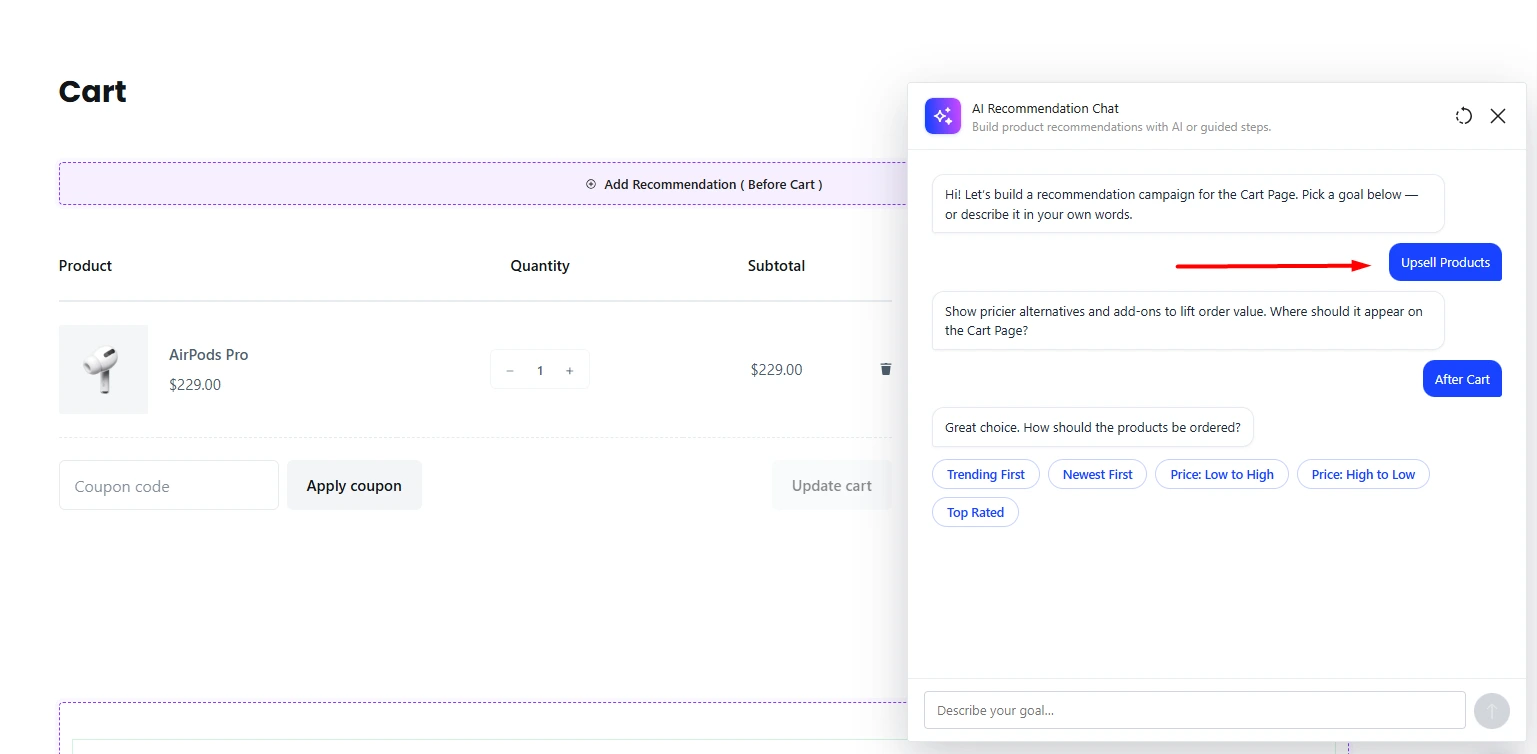Open the AirPods Pro product link
The image size is (1537, 754).
pyautogui.click(x=208, y=355)
